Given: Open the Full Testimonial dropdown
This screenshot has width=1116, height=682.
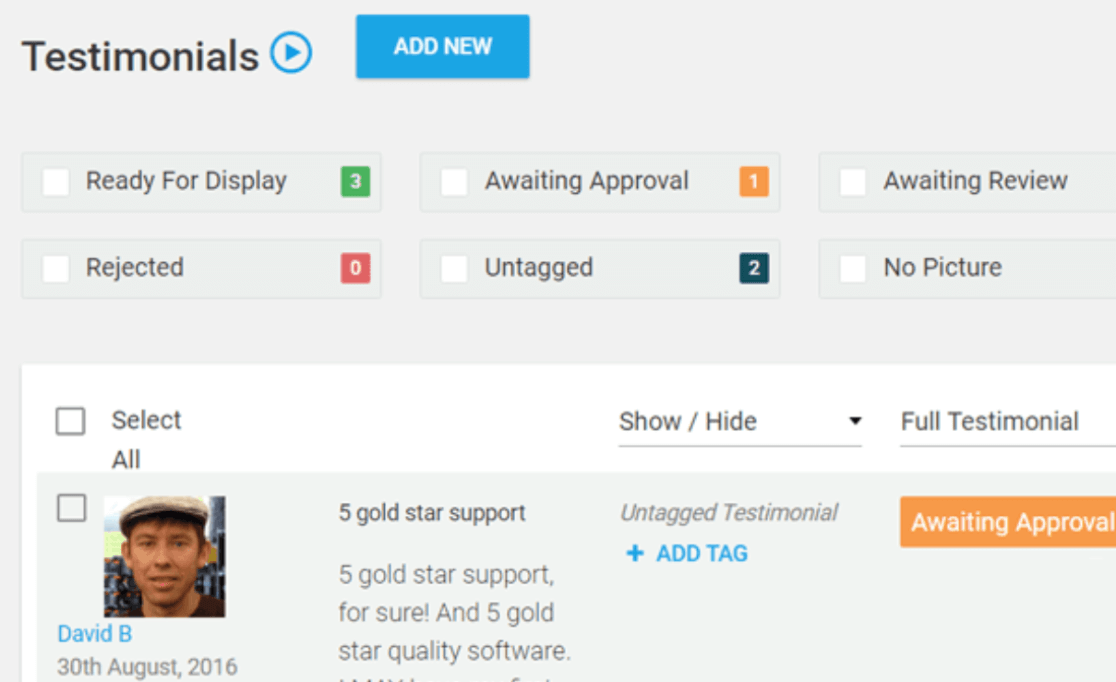Looking at the screenshot, I should click(1005, 422).
